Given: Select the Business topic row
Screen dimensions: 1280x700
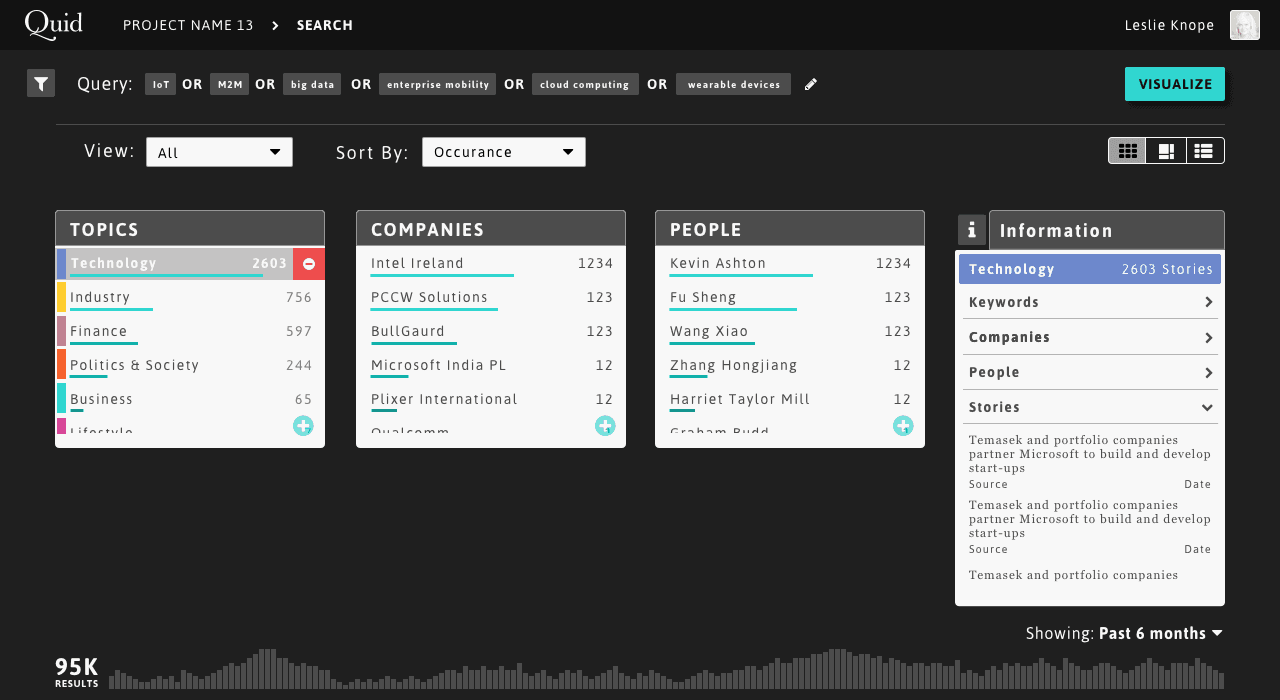Looking at the screenshot, I should click(x=190, y=400).
